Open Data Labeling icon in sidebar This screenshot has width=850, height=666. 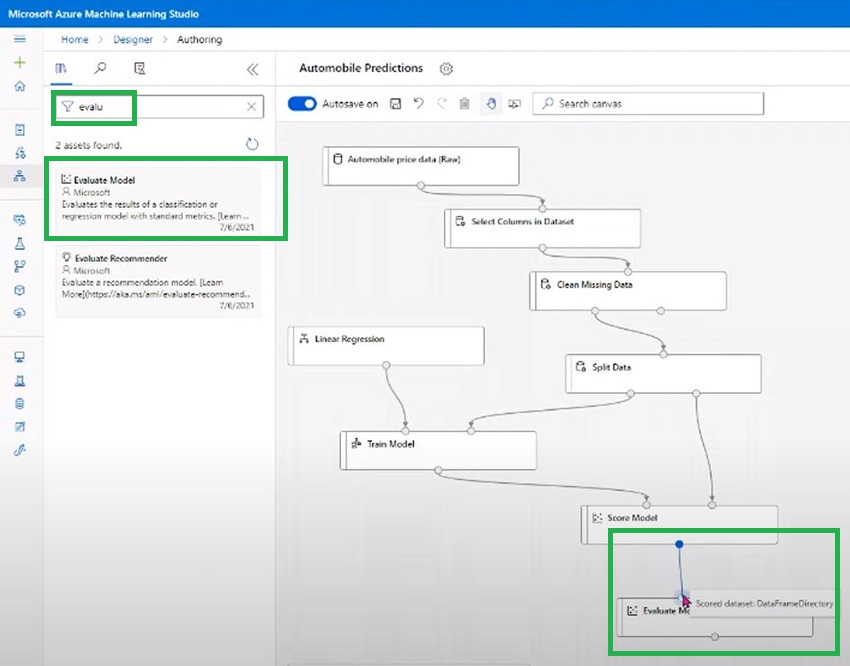point(20,426)
